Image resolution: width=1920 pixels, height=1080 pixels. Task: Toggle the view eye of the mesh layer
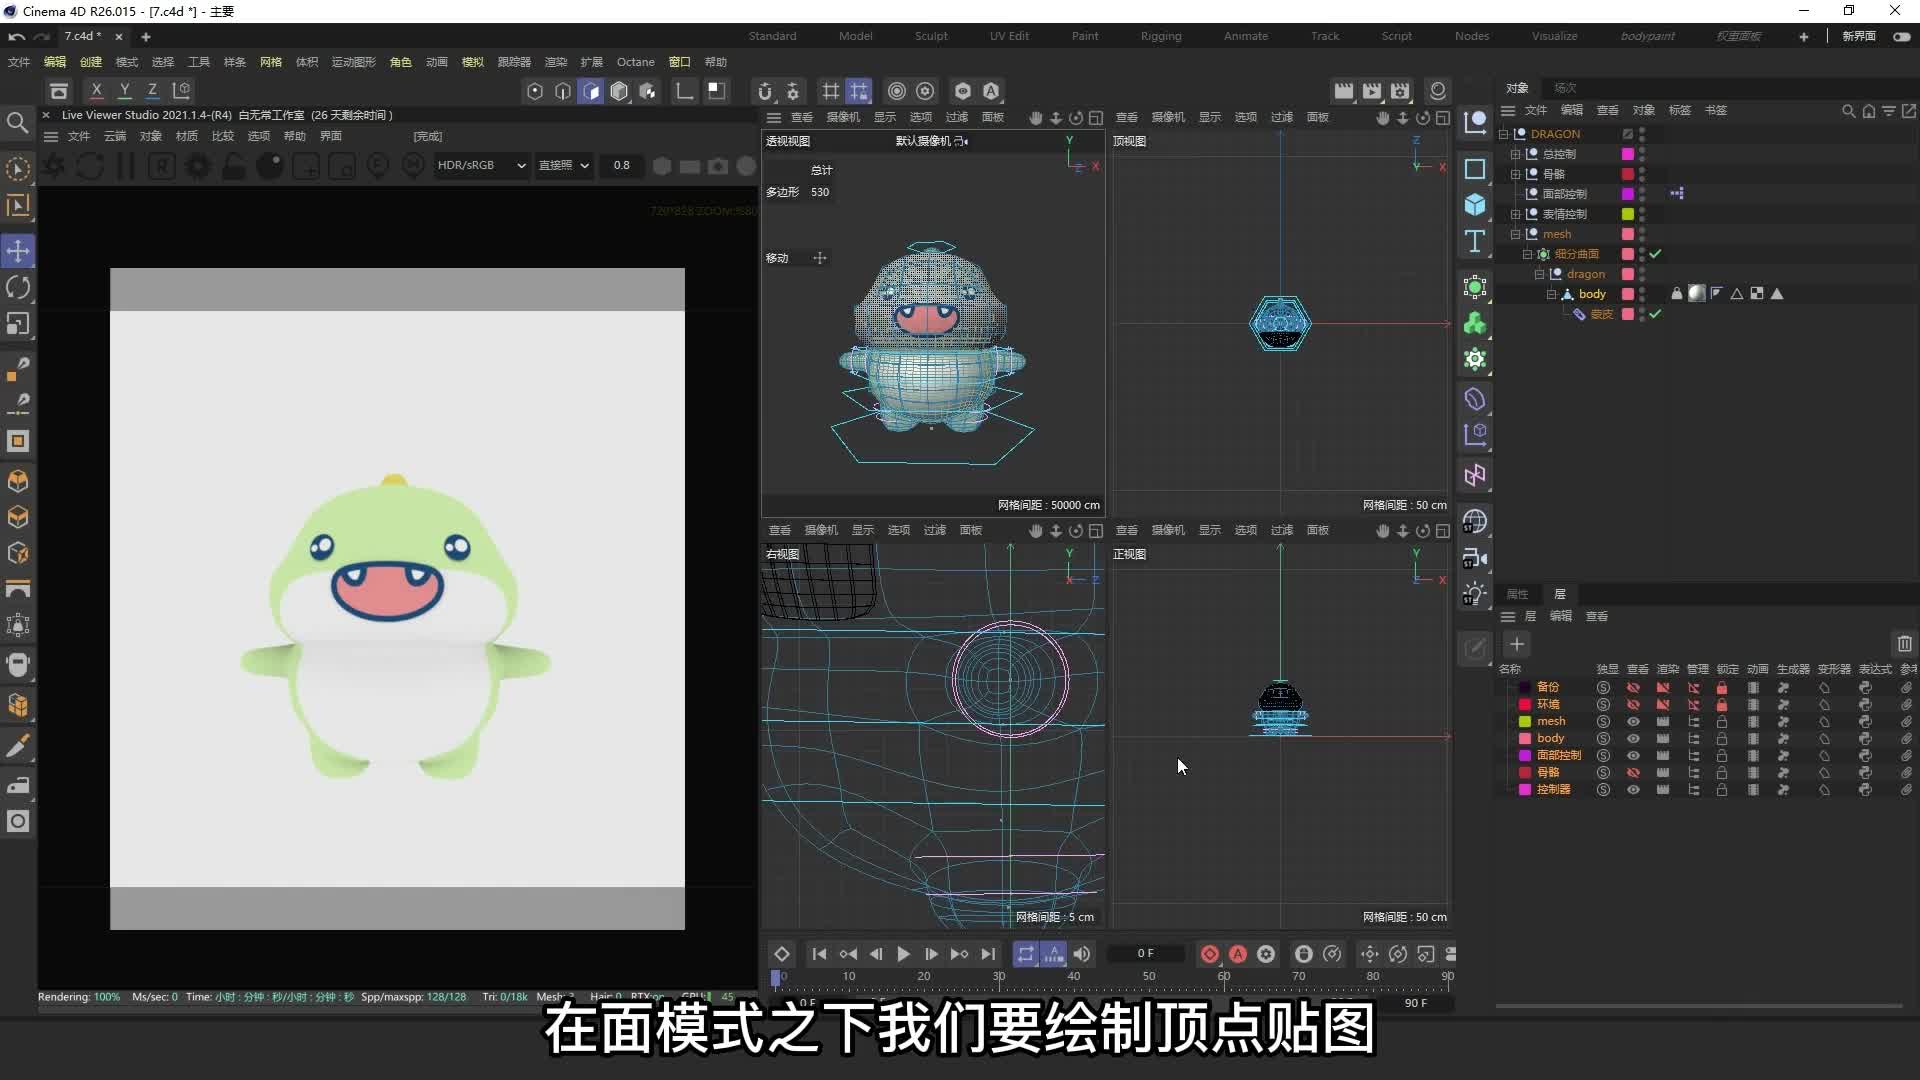coord(1633,722)
